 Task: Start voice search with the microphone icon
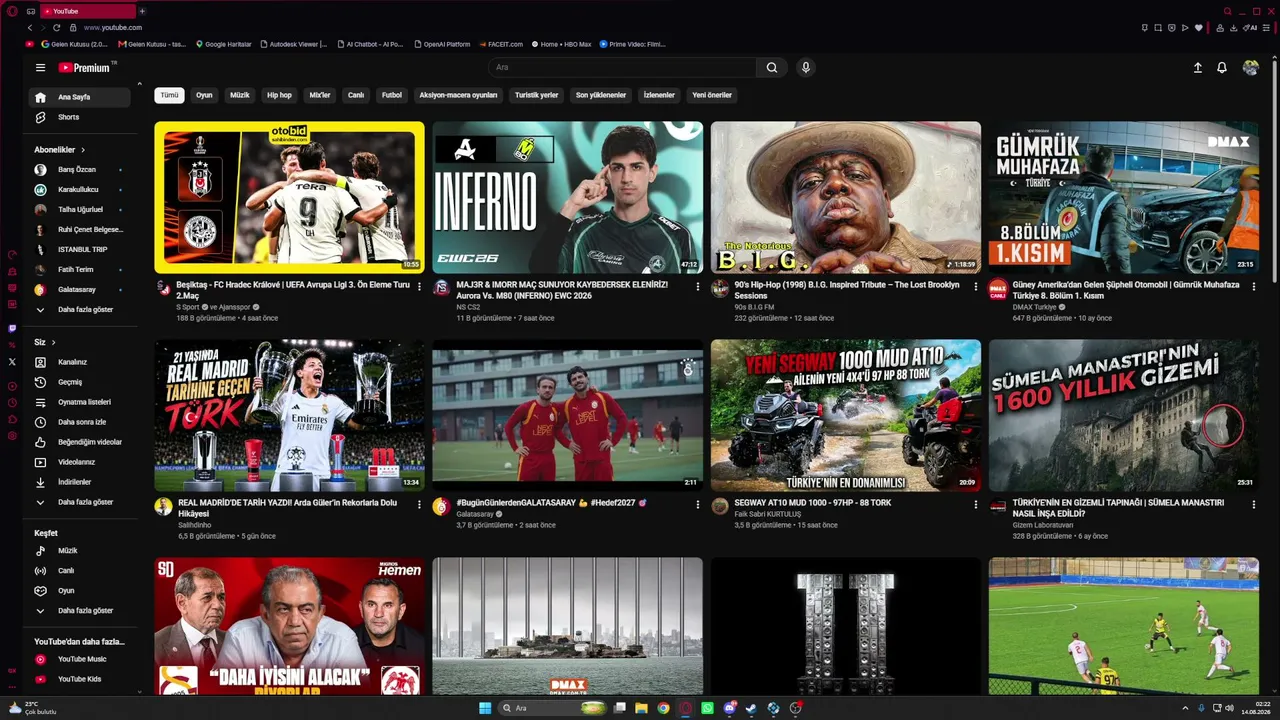(805, 68)
